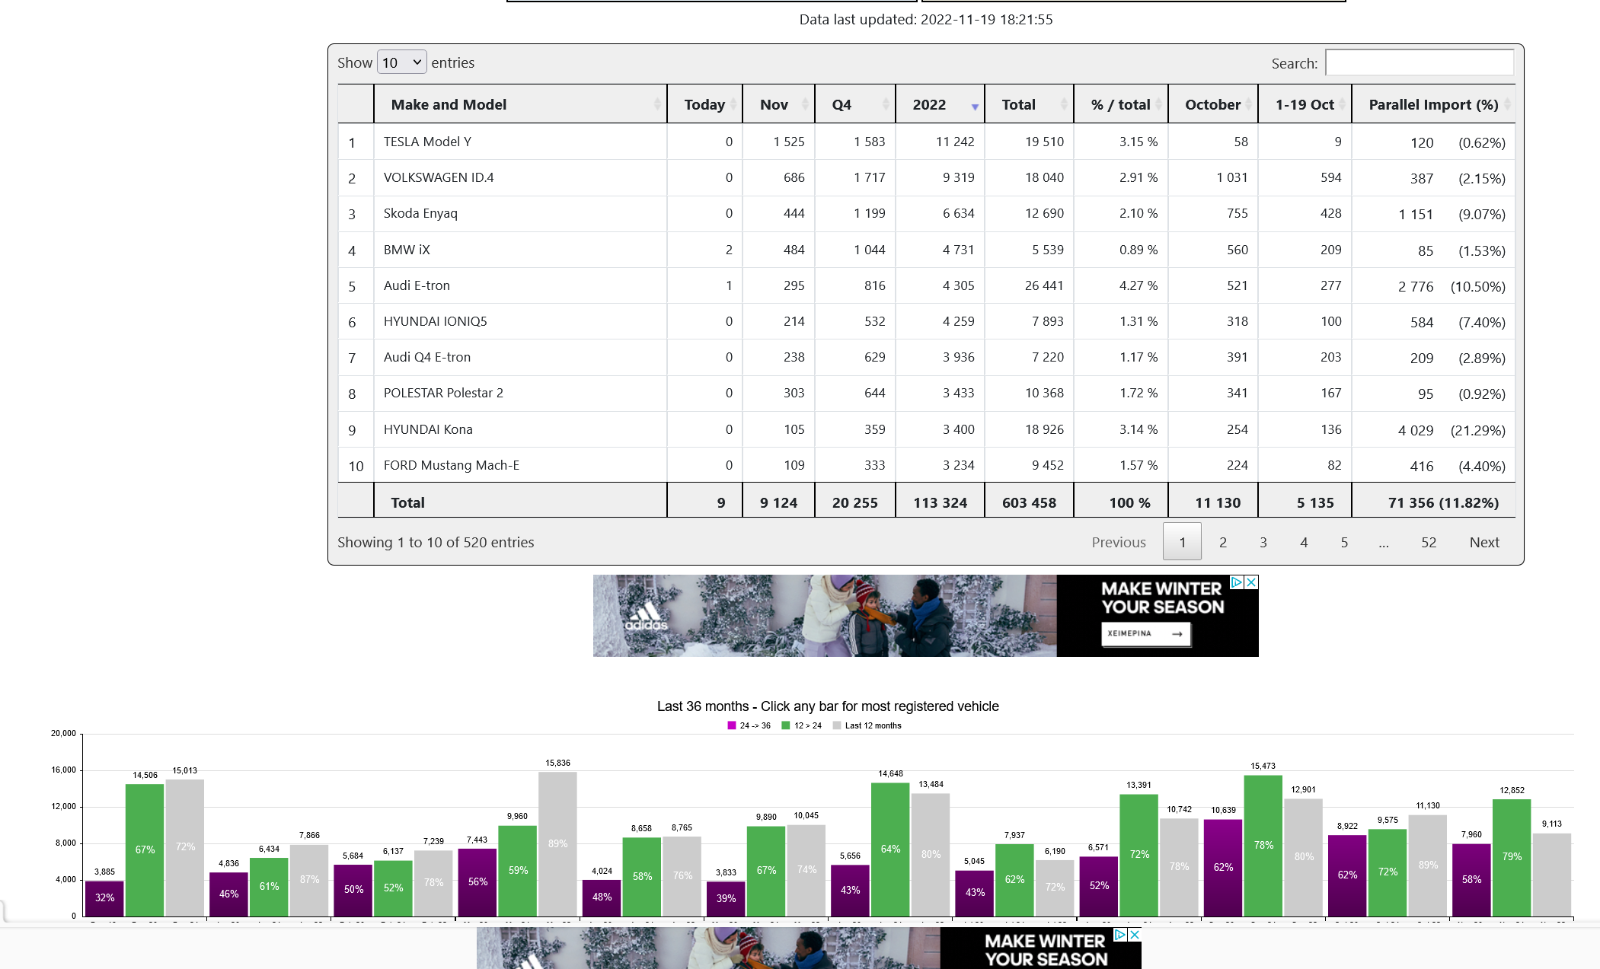Image resolution: width=1600 pixels, height=969 pixels.
Task: Click the 603 458 total cell
Action: pyautogui.click(x=1029, y=502)
